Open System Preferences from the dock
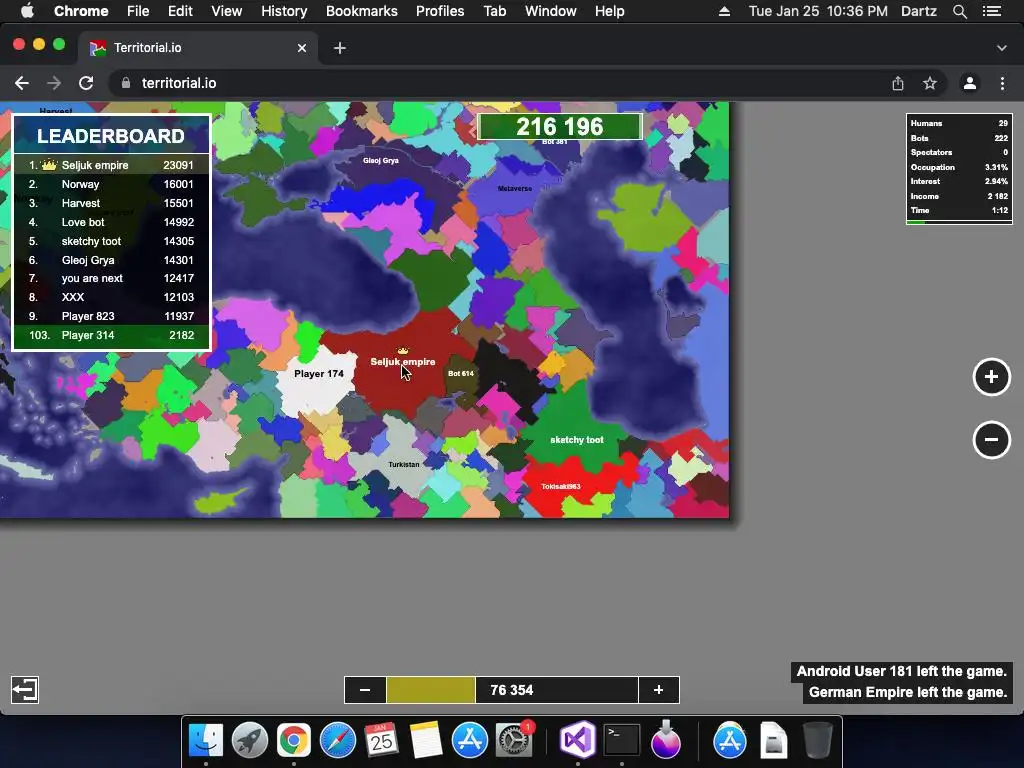The width and height of the screenshot is (1024, 768). click(514, 740)
